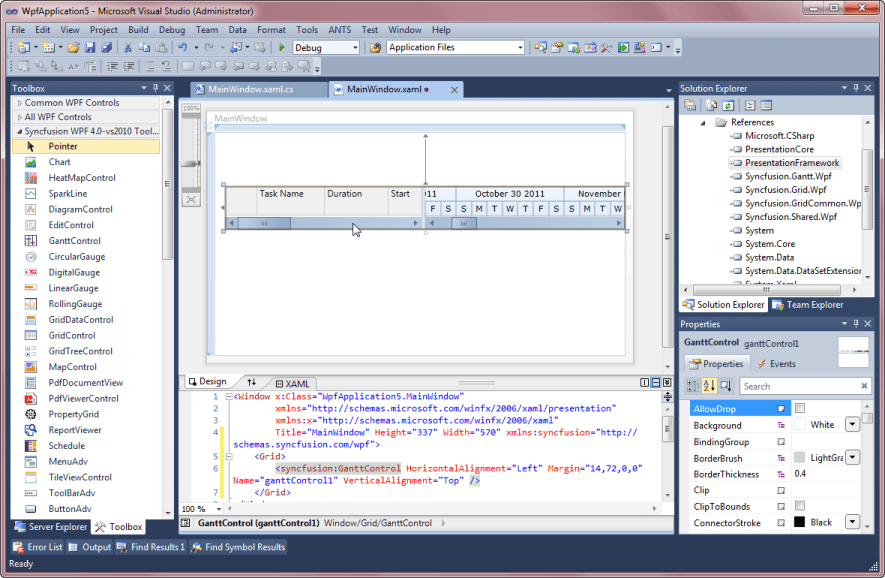Choose the Schedule toolbox item

(66, 446)
